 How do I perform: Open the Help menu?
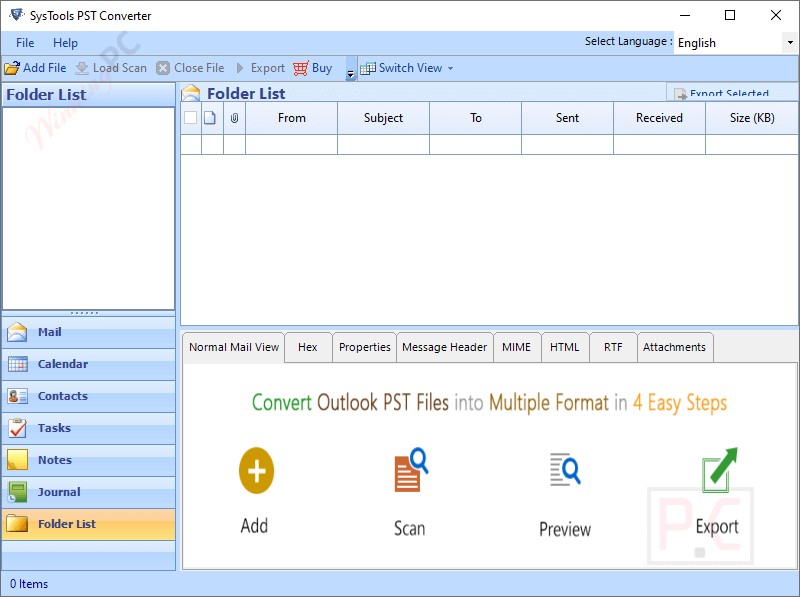point(65,43)
